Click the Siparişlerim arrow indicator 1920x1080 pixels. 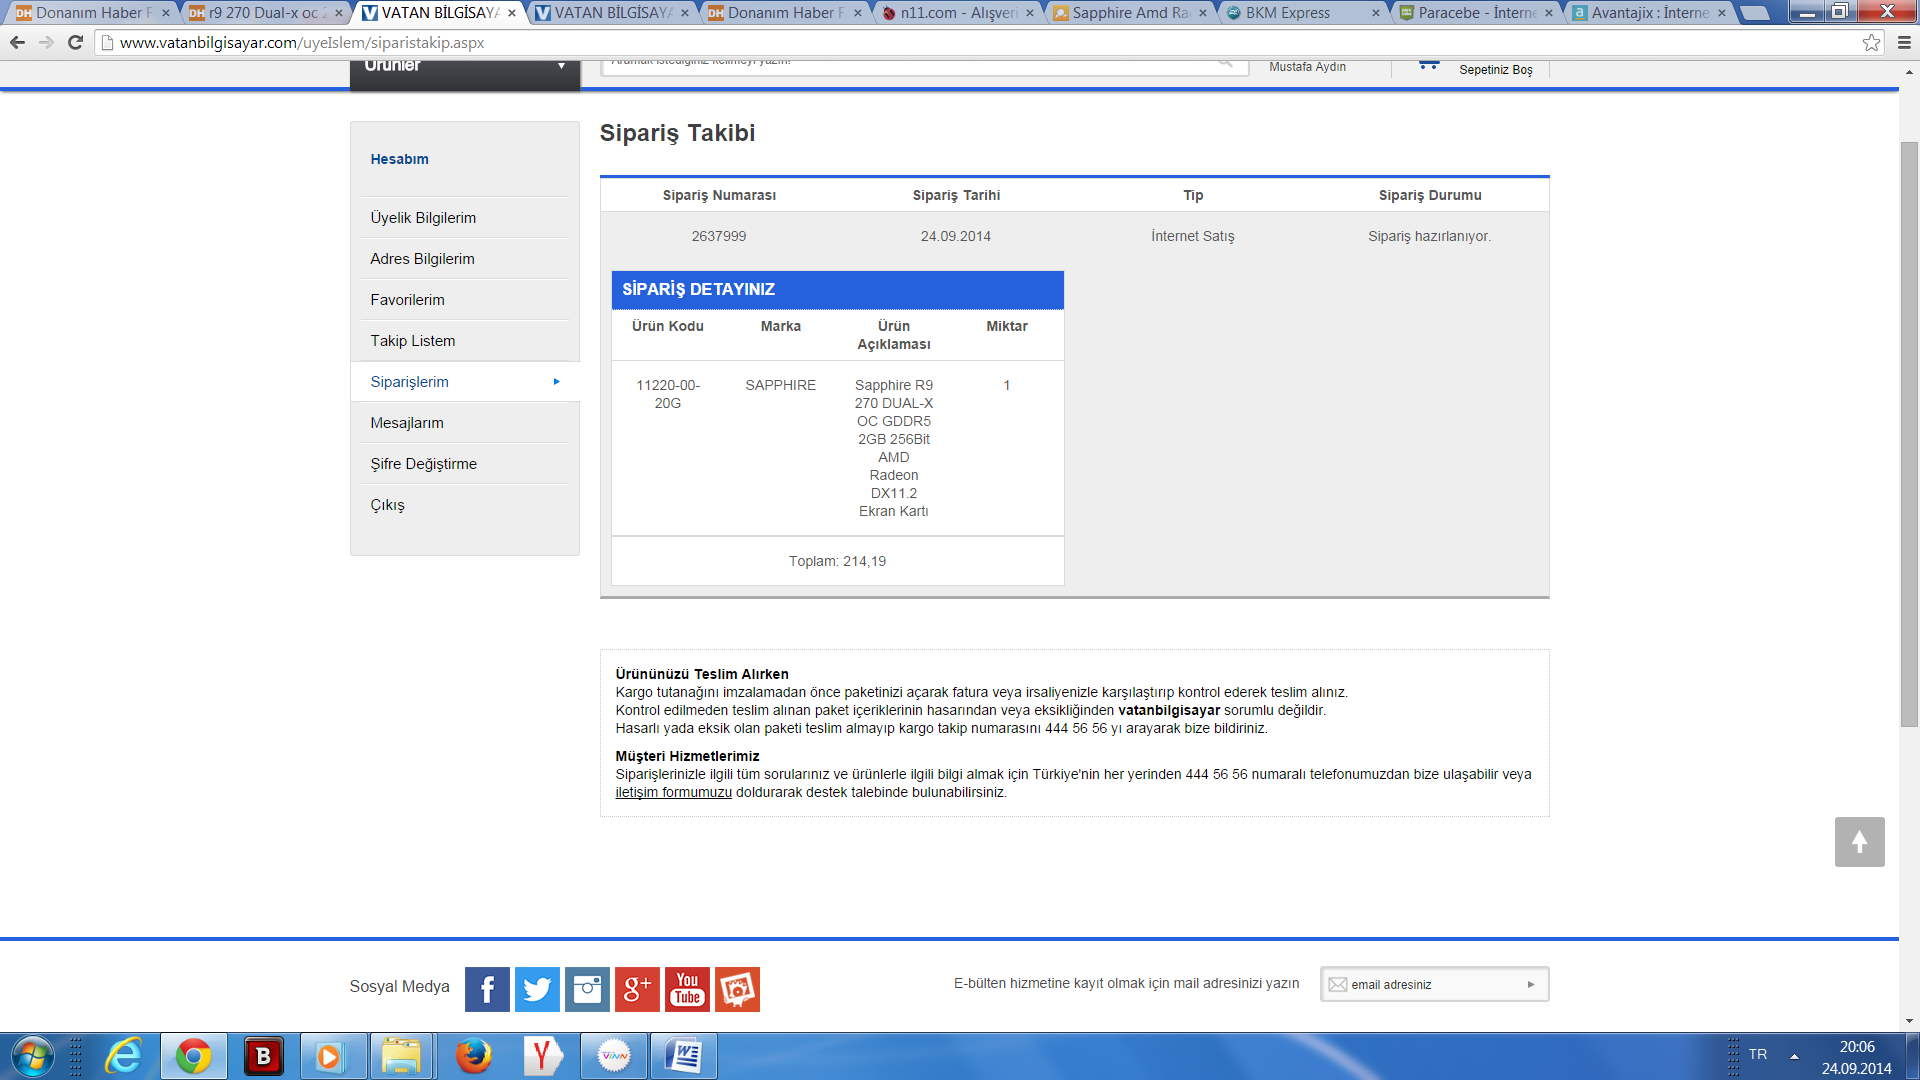click(557, 382)
